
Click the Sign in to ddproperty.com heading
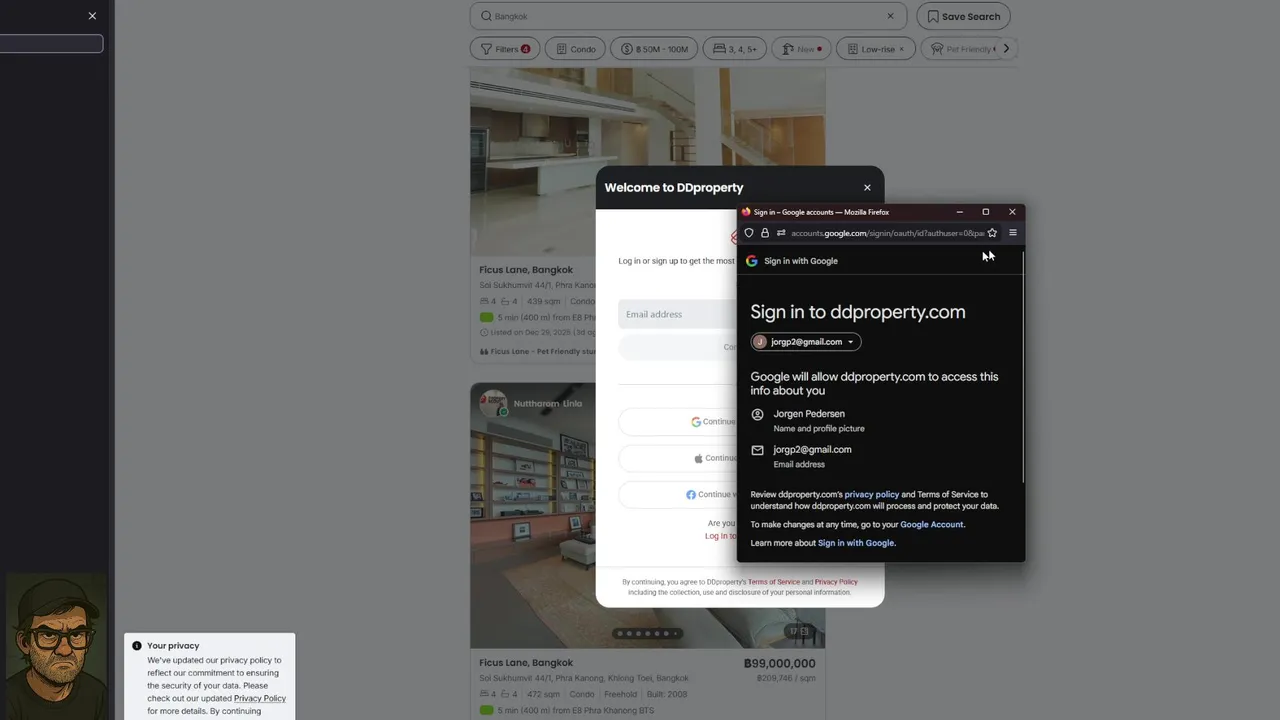pos(858,312)
